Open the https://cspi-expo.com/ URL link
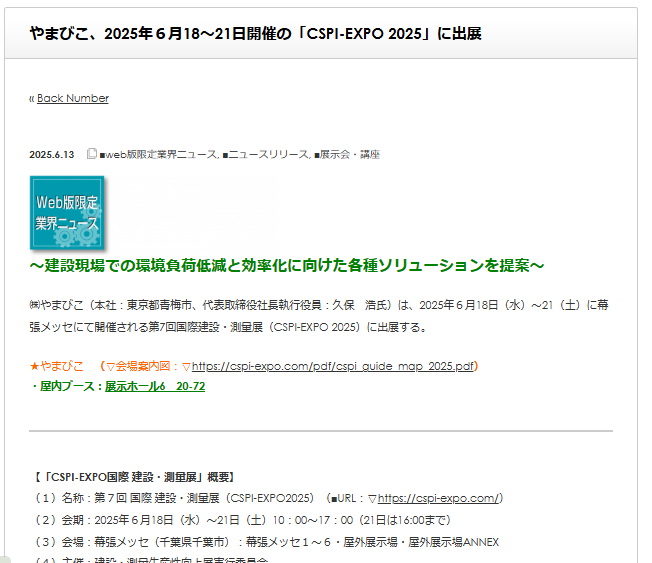This screenshot has height=563, width=652. tap(438, 498)
